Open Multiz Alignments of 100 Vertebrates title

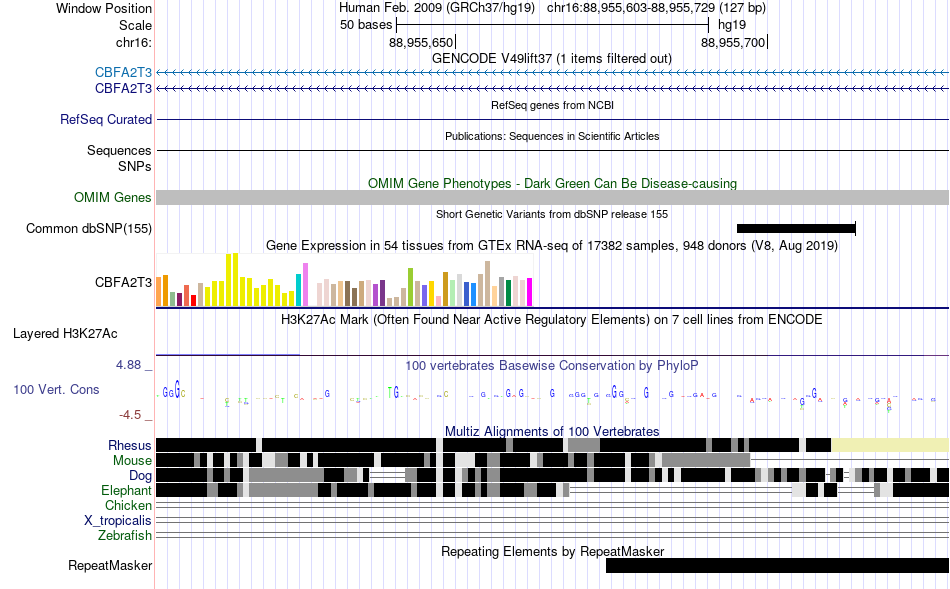click(552, 431)
